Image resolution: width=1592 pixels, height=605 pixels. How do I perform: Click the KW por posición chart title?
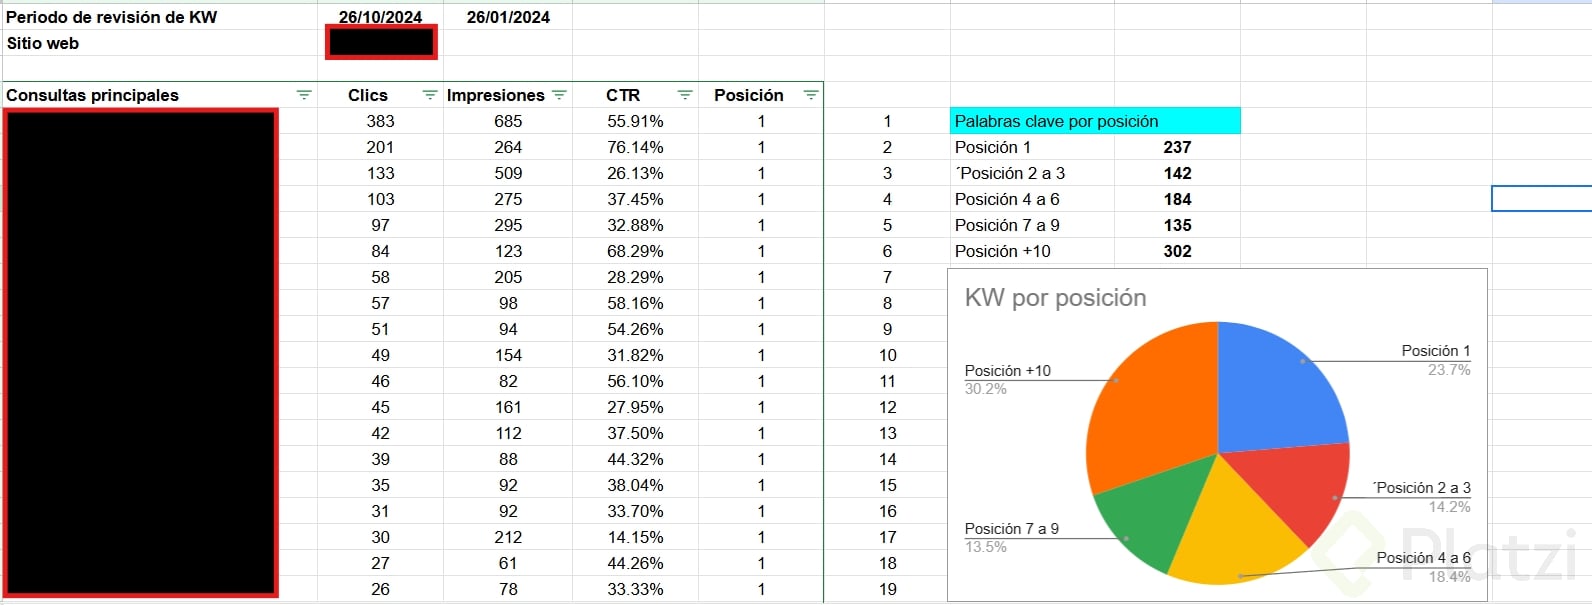tap(1055, 298)
